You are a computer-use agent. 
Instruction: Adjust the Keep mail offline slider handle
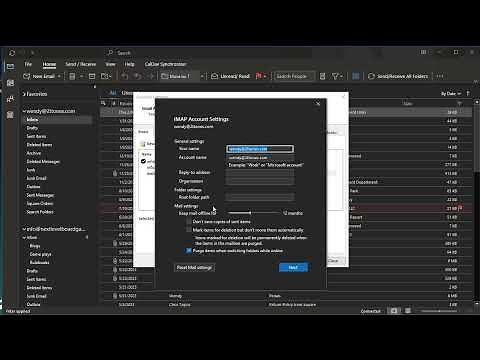pos(250,213)
